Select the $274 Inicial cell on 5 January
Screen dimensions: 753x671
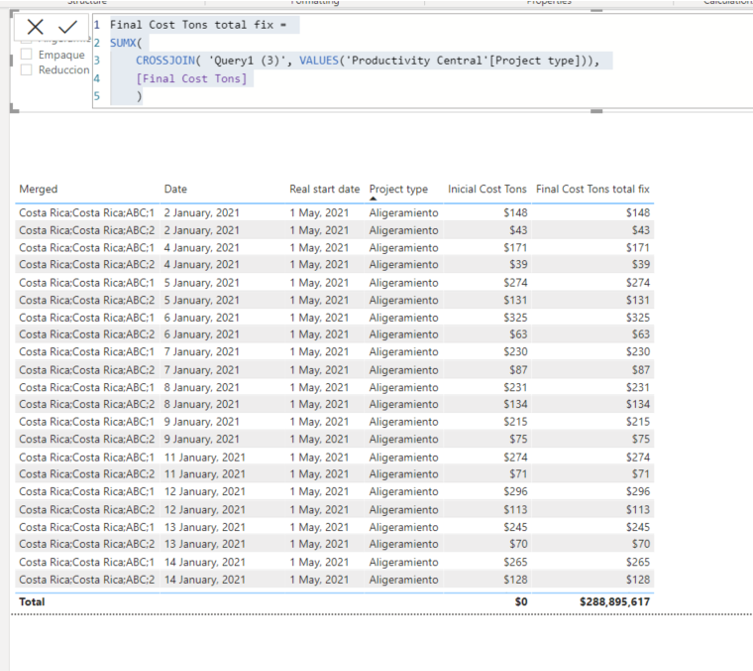click(515, 283)
